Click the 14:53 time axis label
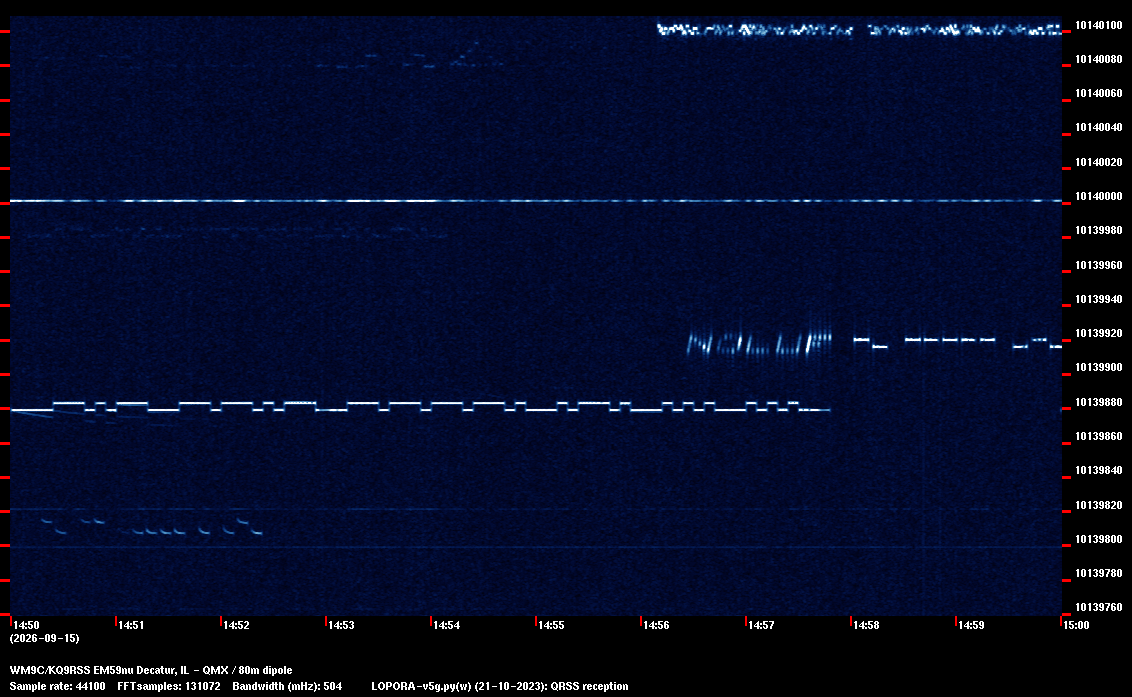The width and height of the screenshot is (1132, 697). click(341, 625)
